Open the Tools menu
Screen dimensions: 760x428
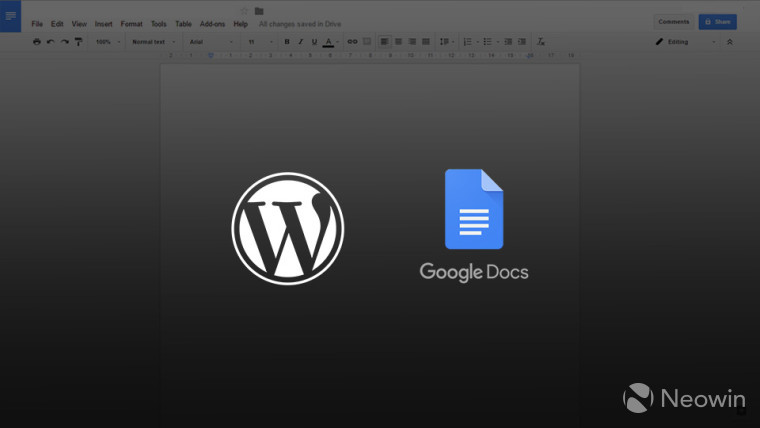[158, 24]
